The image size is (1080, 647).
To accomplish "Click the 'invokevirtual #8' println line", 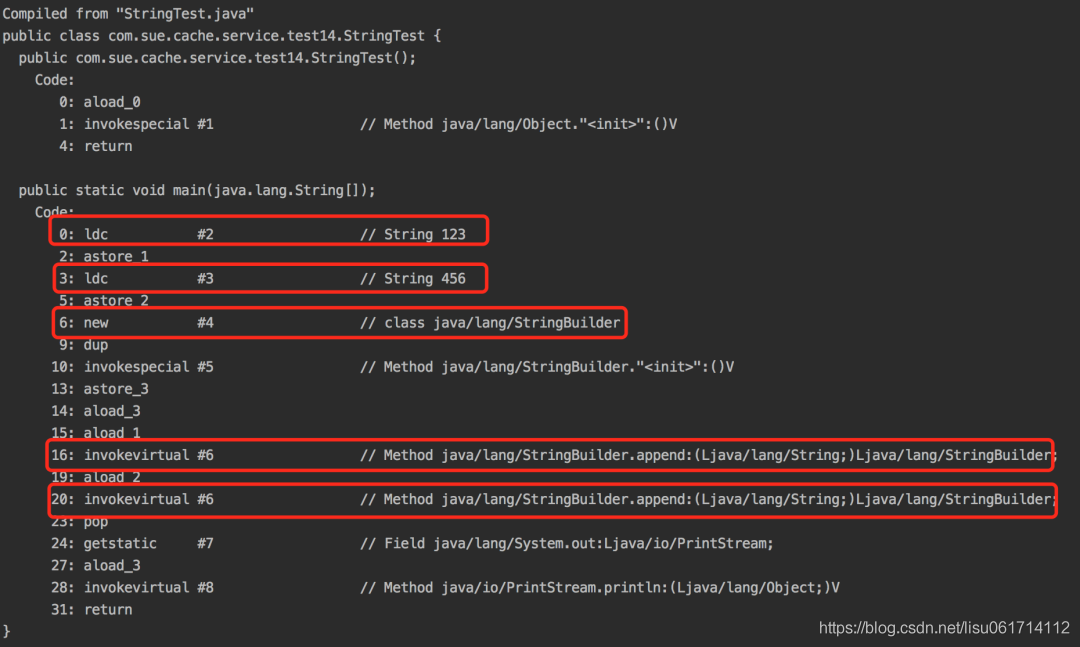I will coord(445,588).
